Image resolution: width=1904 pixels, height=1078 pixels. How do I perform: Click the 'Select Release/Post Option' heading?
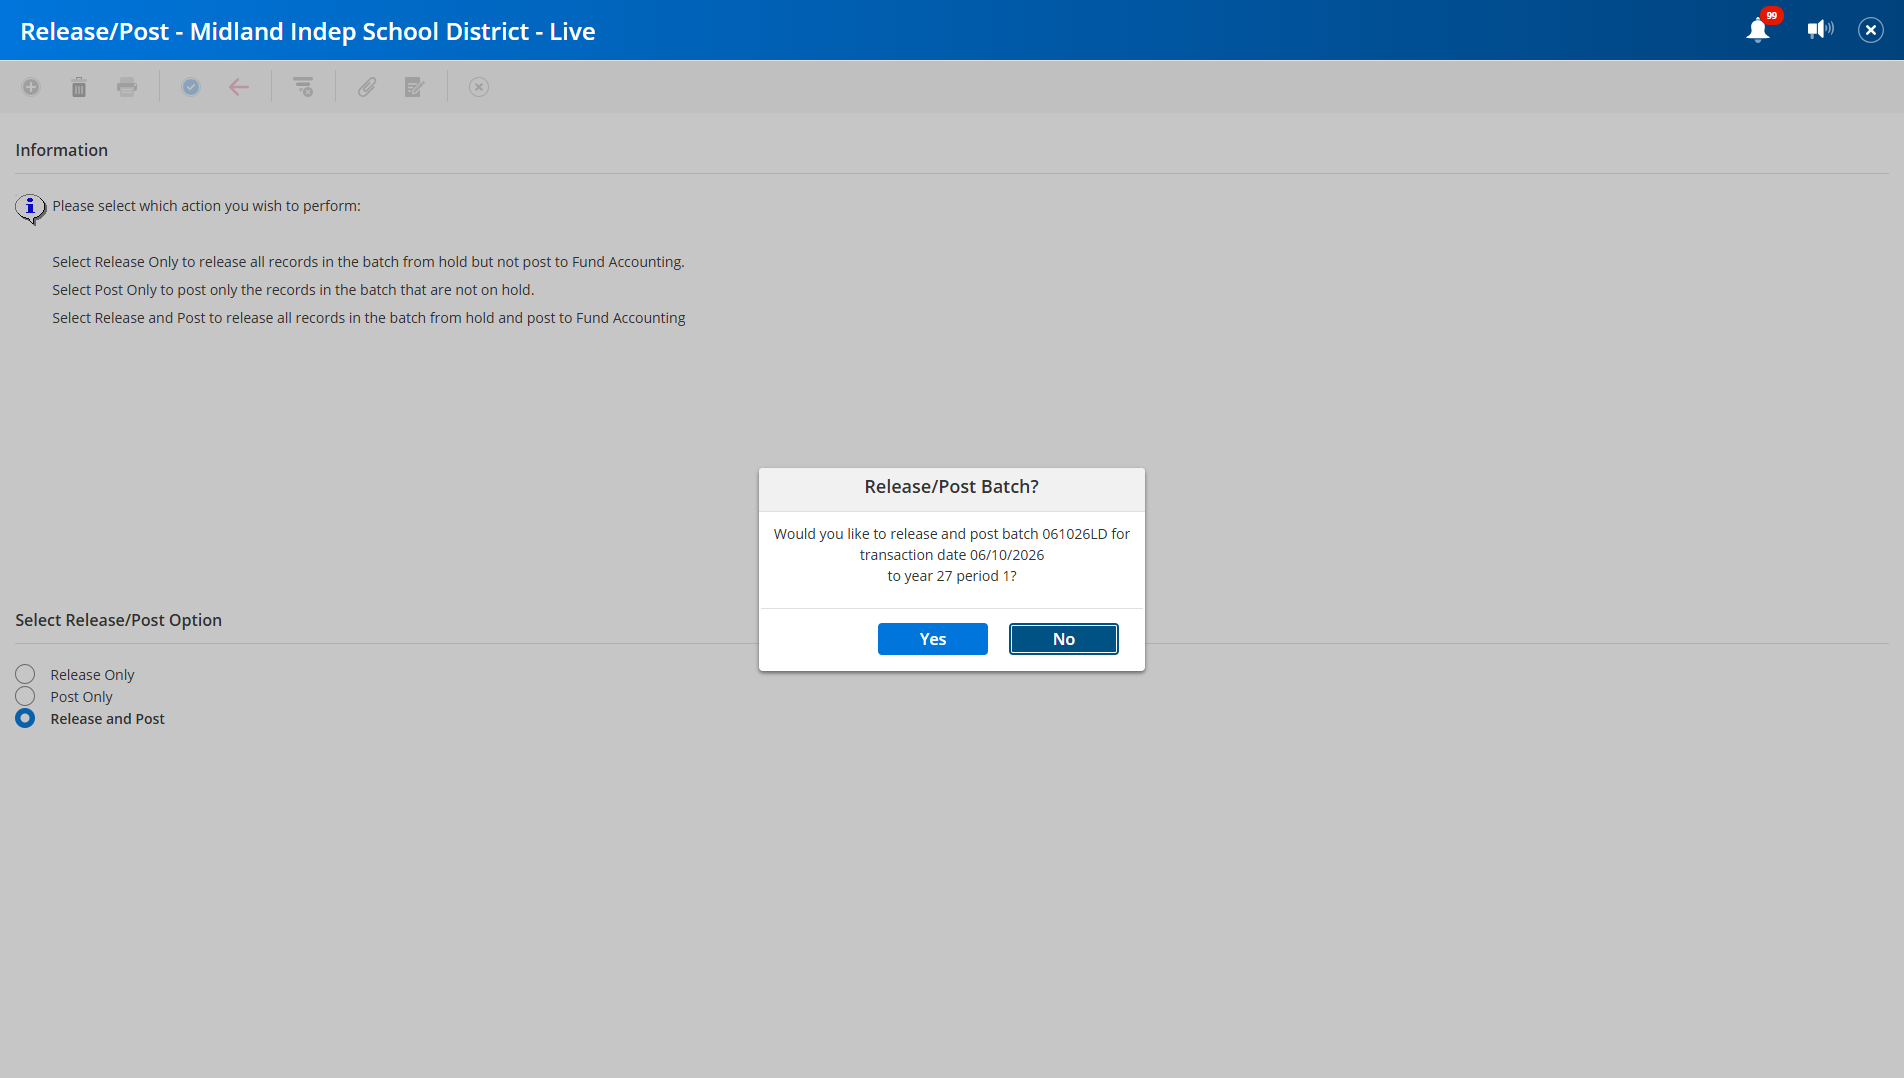[x=119, y=620]
